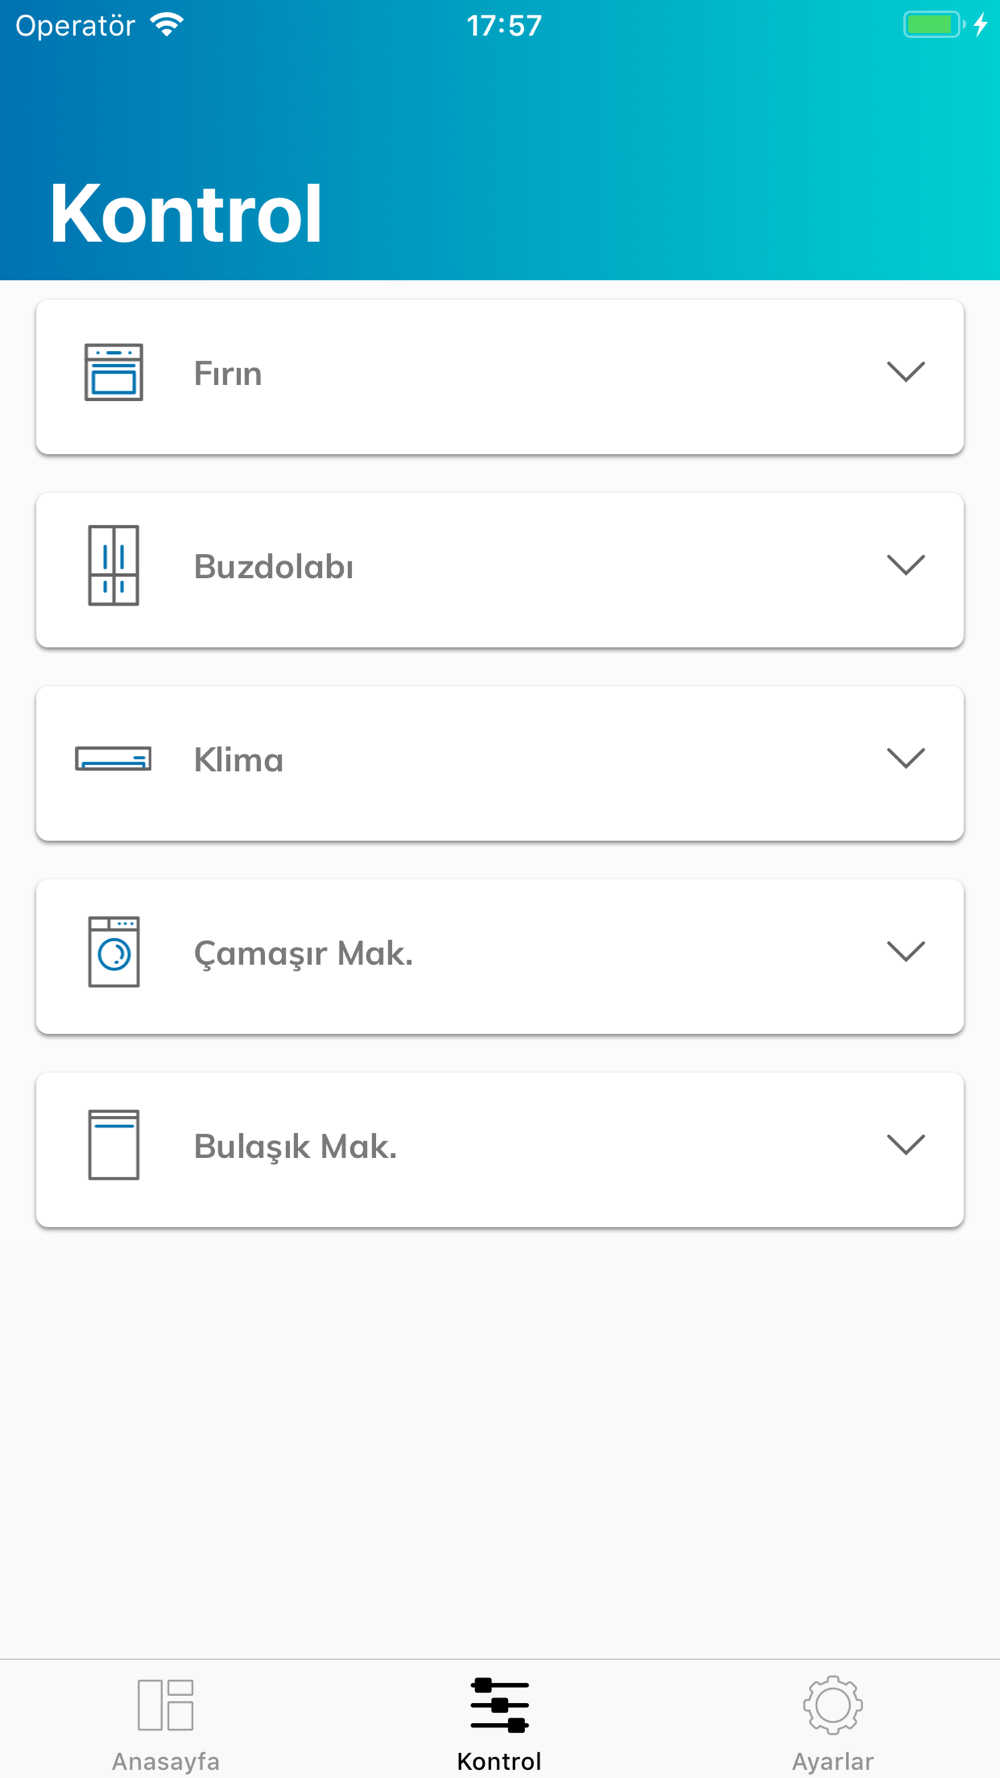Expand the Fırın card chevron
This screenshot has width=1000, height=1778.
click(906, 372)
